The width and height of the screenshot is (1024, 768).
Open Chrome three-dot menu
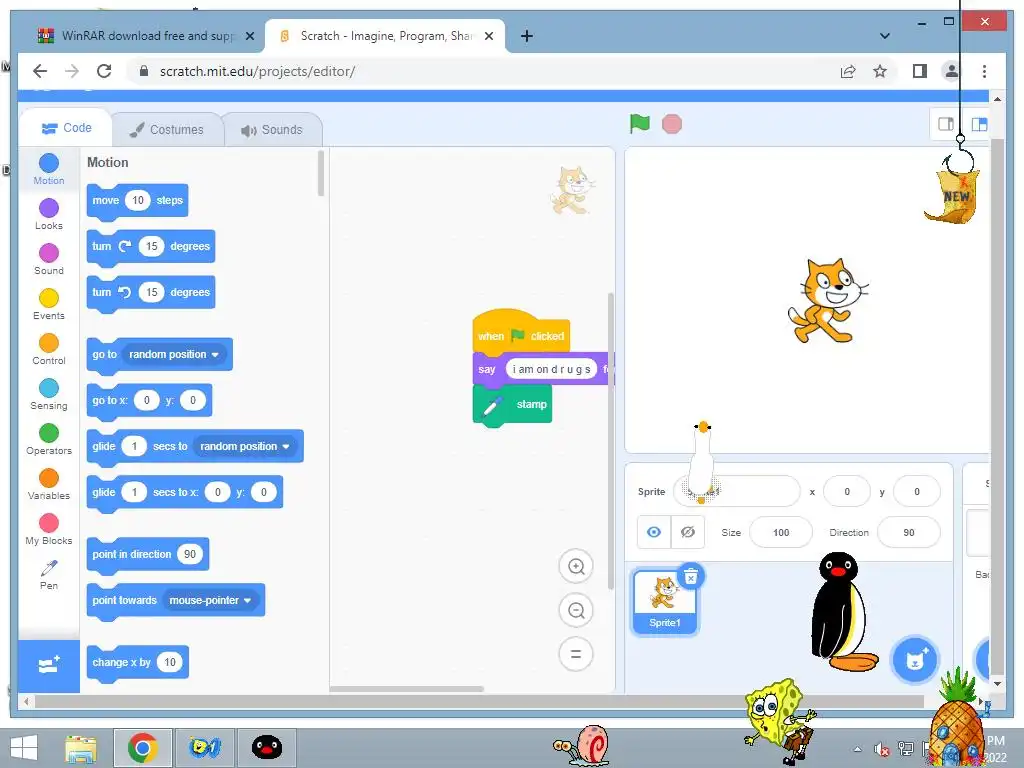point(984,71)
